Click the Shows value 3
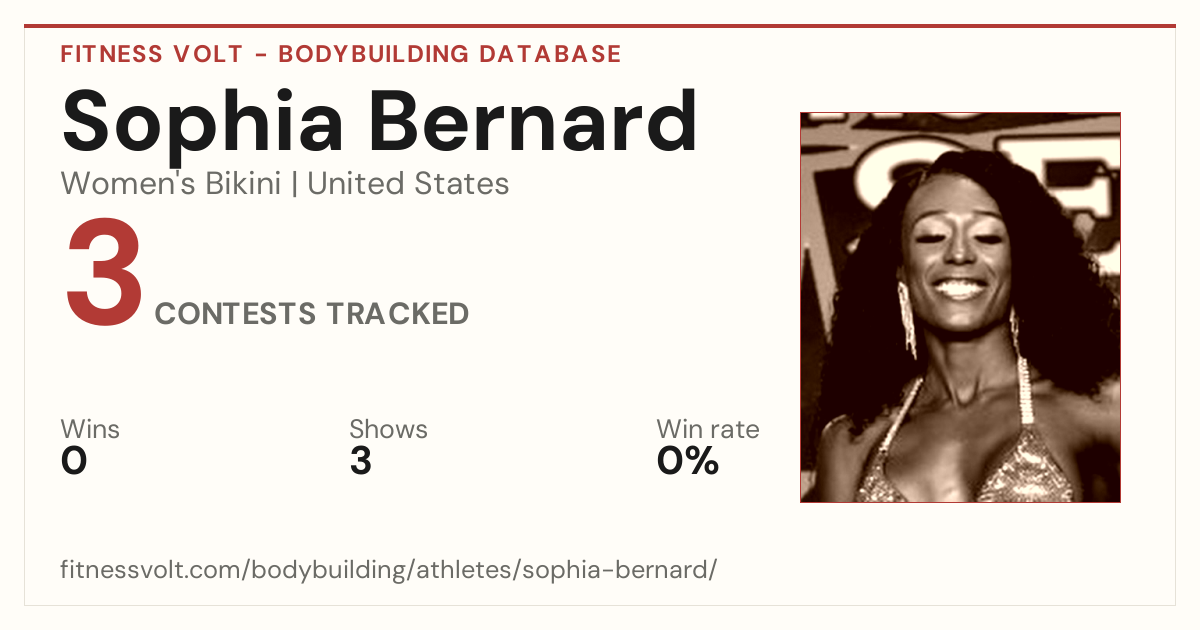Image resolution: width=1200 pixels, height=630 pixels. pyautogui.click(x=361, y=461)
